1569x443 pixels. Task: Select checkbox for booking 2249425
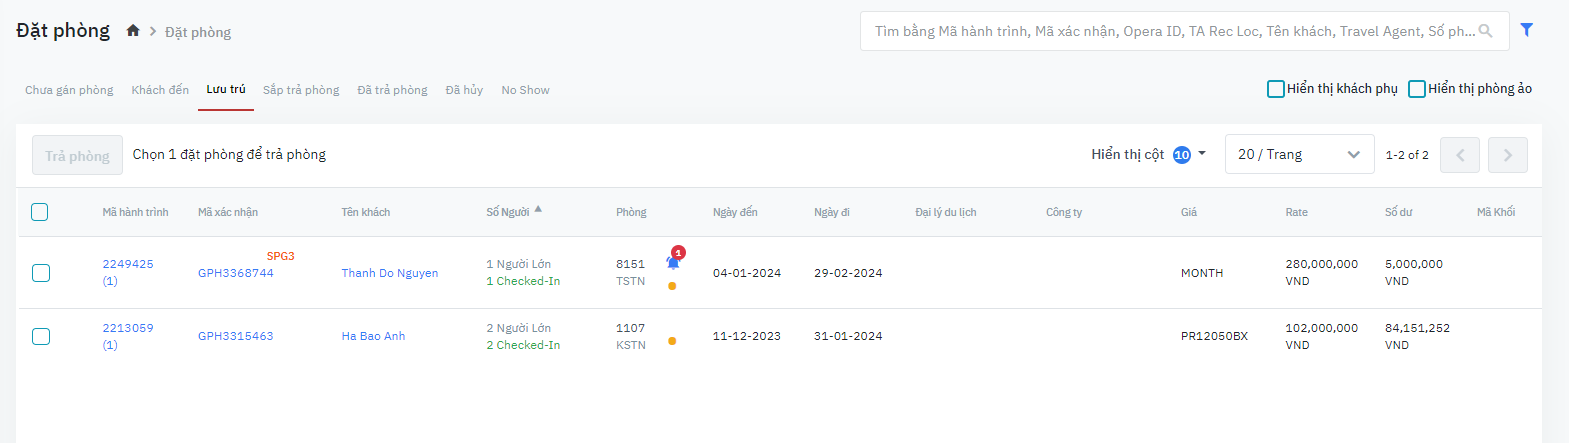tap(41, 273)
